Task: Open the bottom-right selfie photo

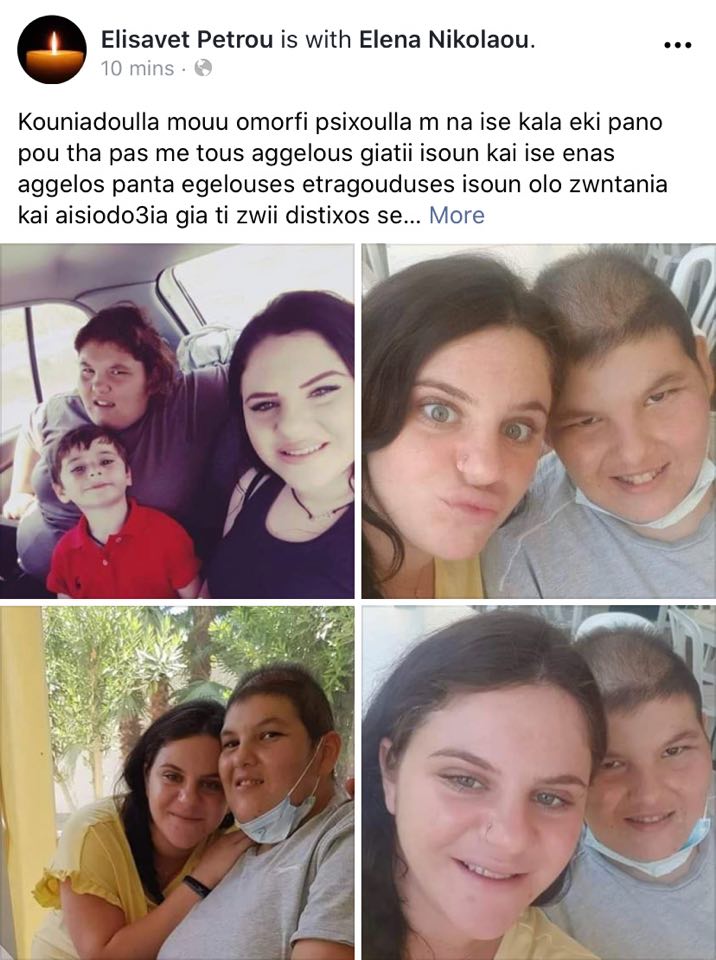Action: coord(539,783)
